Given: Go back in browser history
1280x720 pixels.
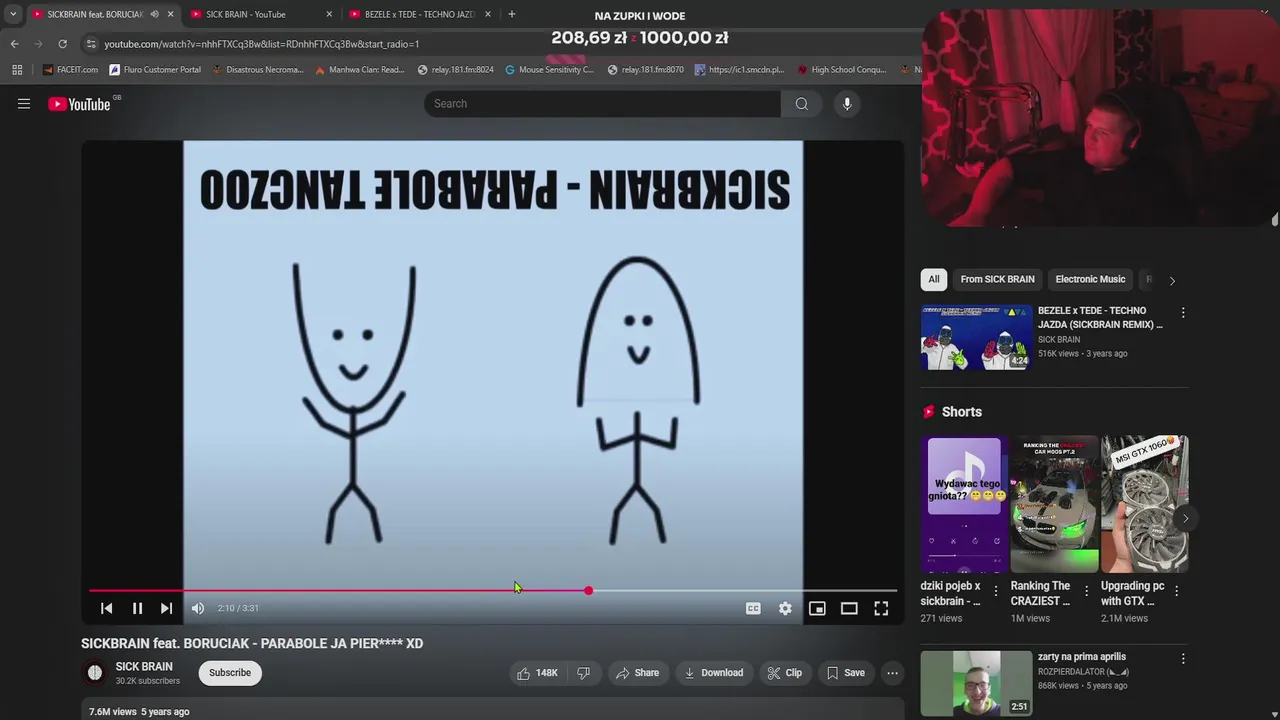Looking at the screenshot, I should [14, 44].
